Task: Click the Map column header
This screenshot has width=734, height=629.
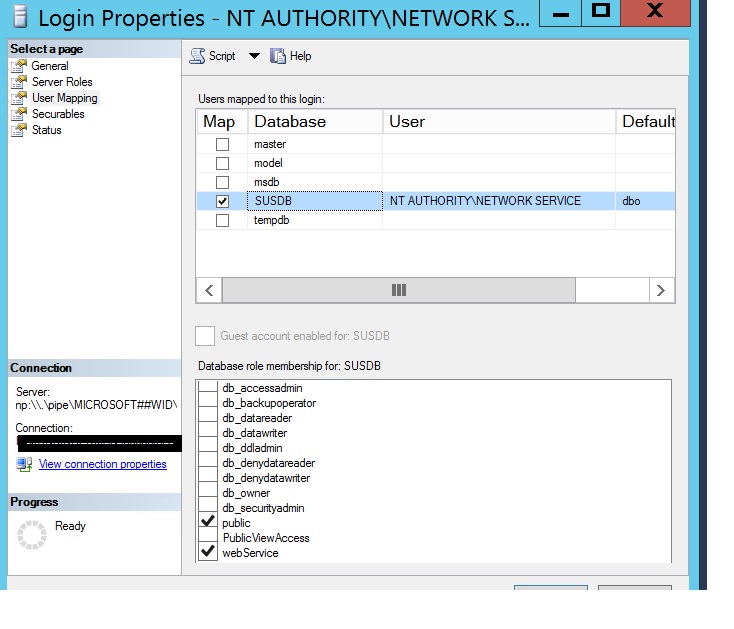Action: pos(222,122)
